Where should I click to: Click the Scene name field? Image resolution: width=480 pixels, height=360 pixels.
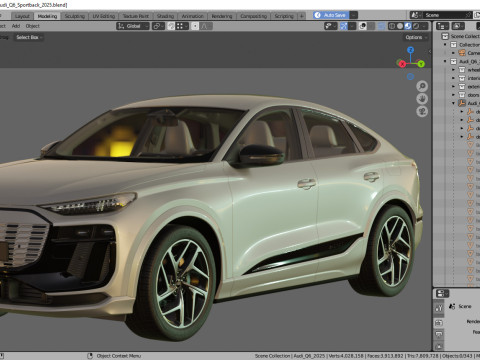(444, 15)
